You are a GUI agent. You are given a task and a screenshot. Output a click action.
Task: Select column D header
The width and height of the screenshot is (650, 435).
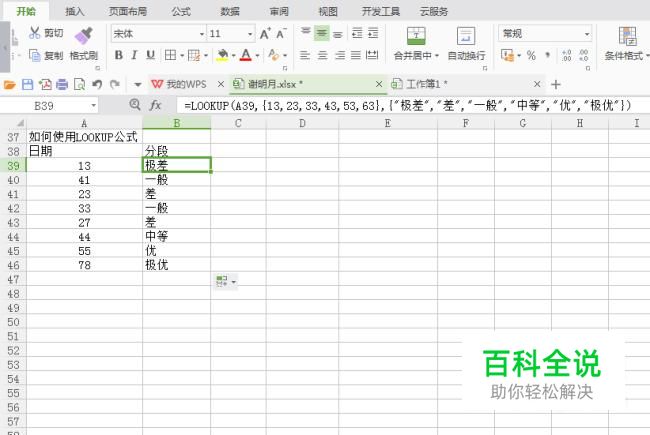pyautogui.click(x=302, y=123)
